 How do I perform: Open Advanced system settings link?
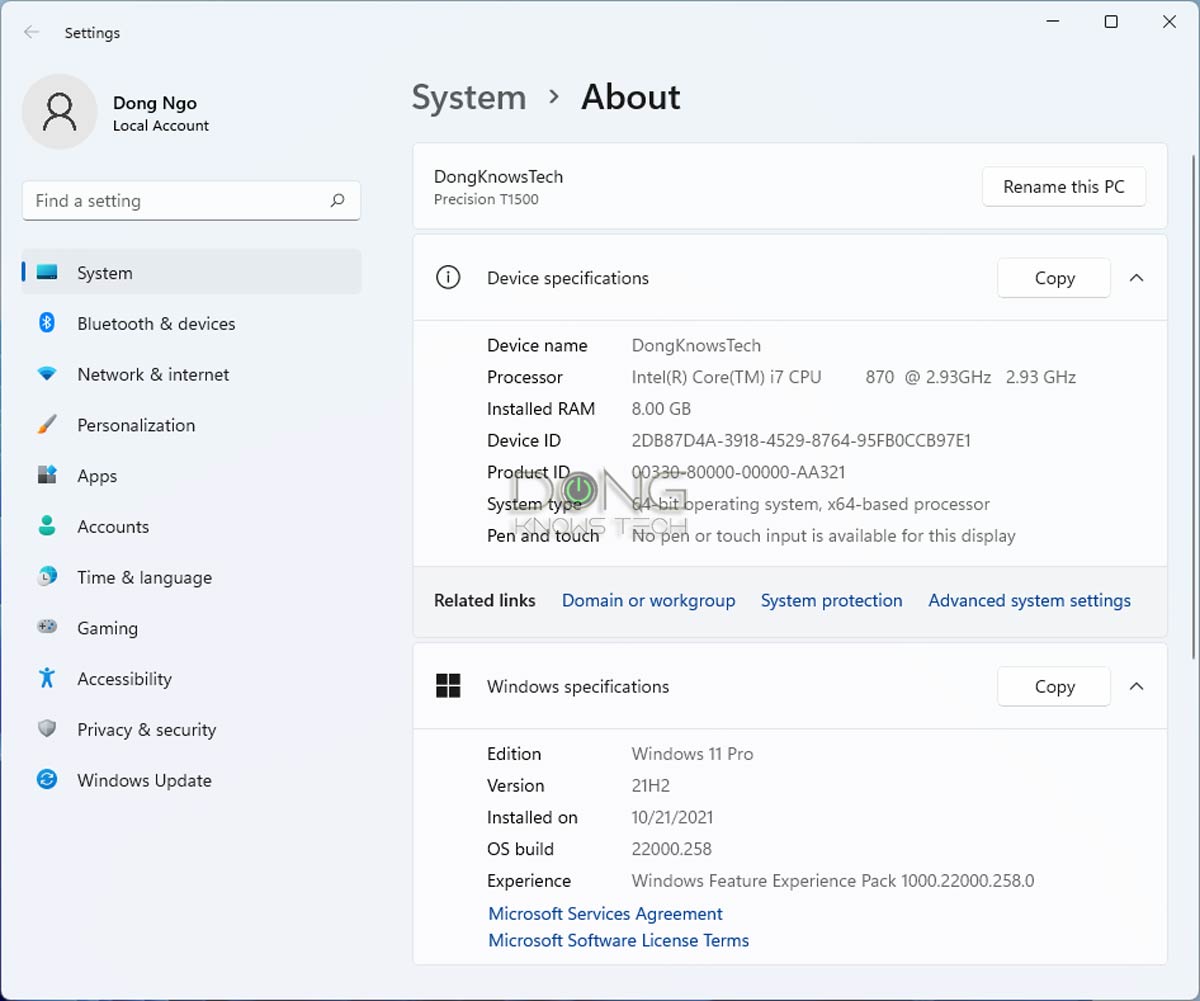tap(1029, 600)
